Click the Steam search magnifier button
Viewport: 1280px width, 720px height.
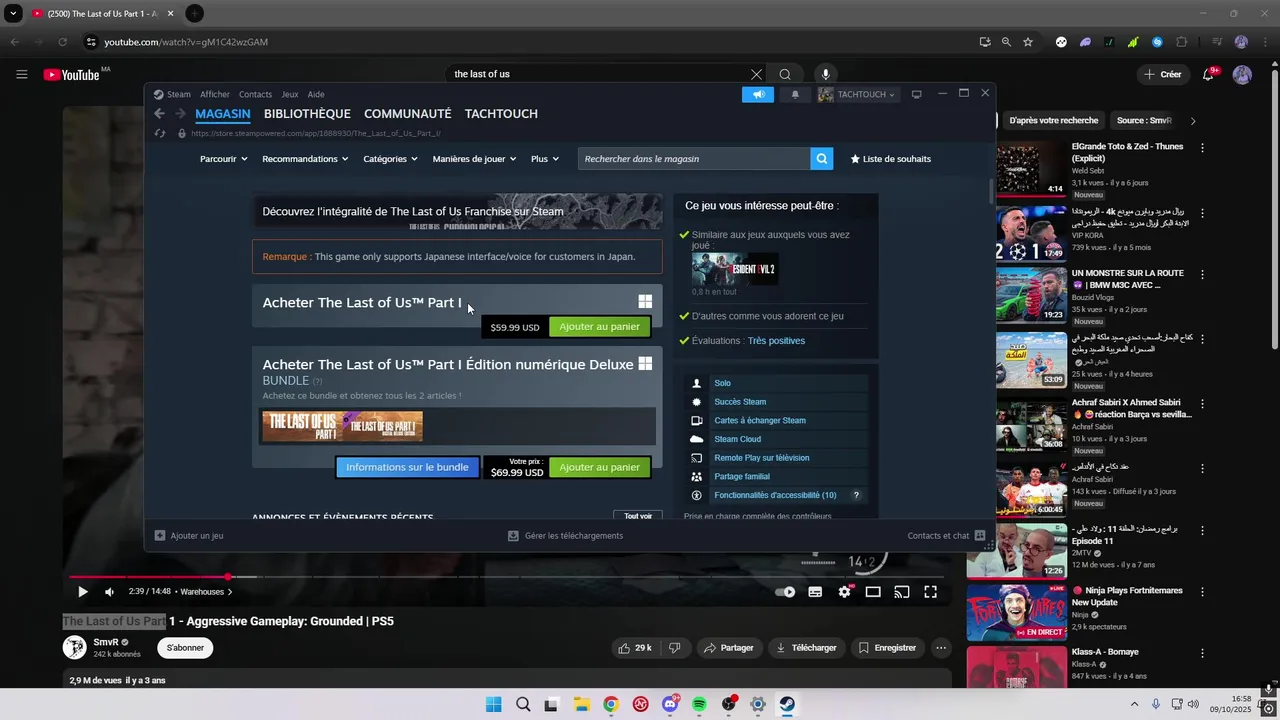coord(821,159)
